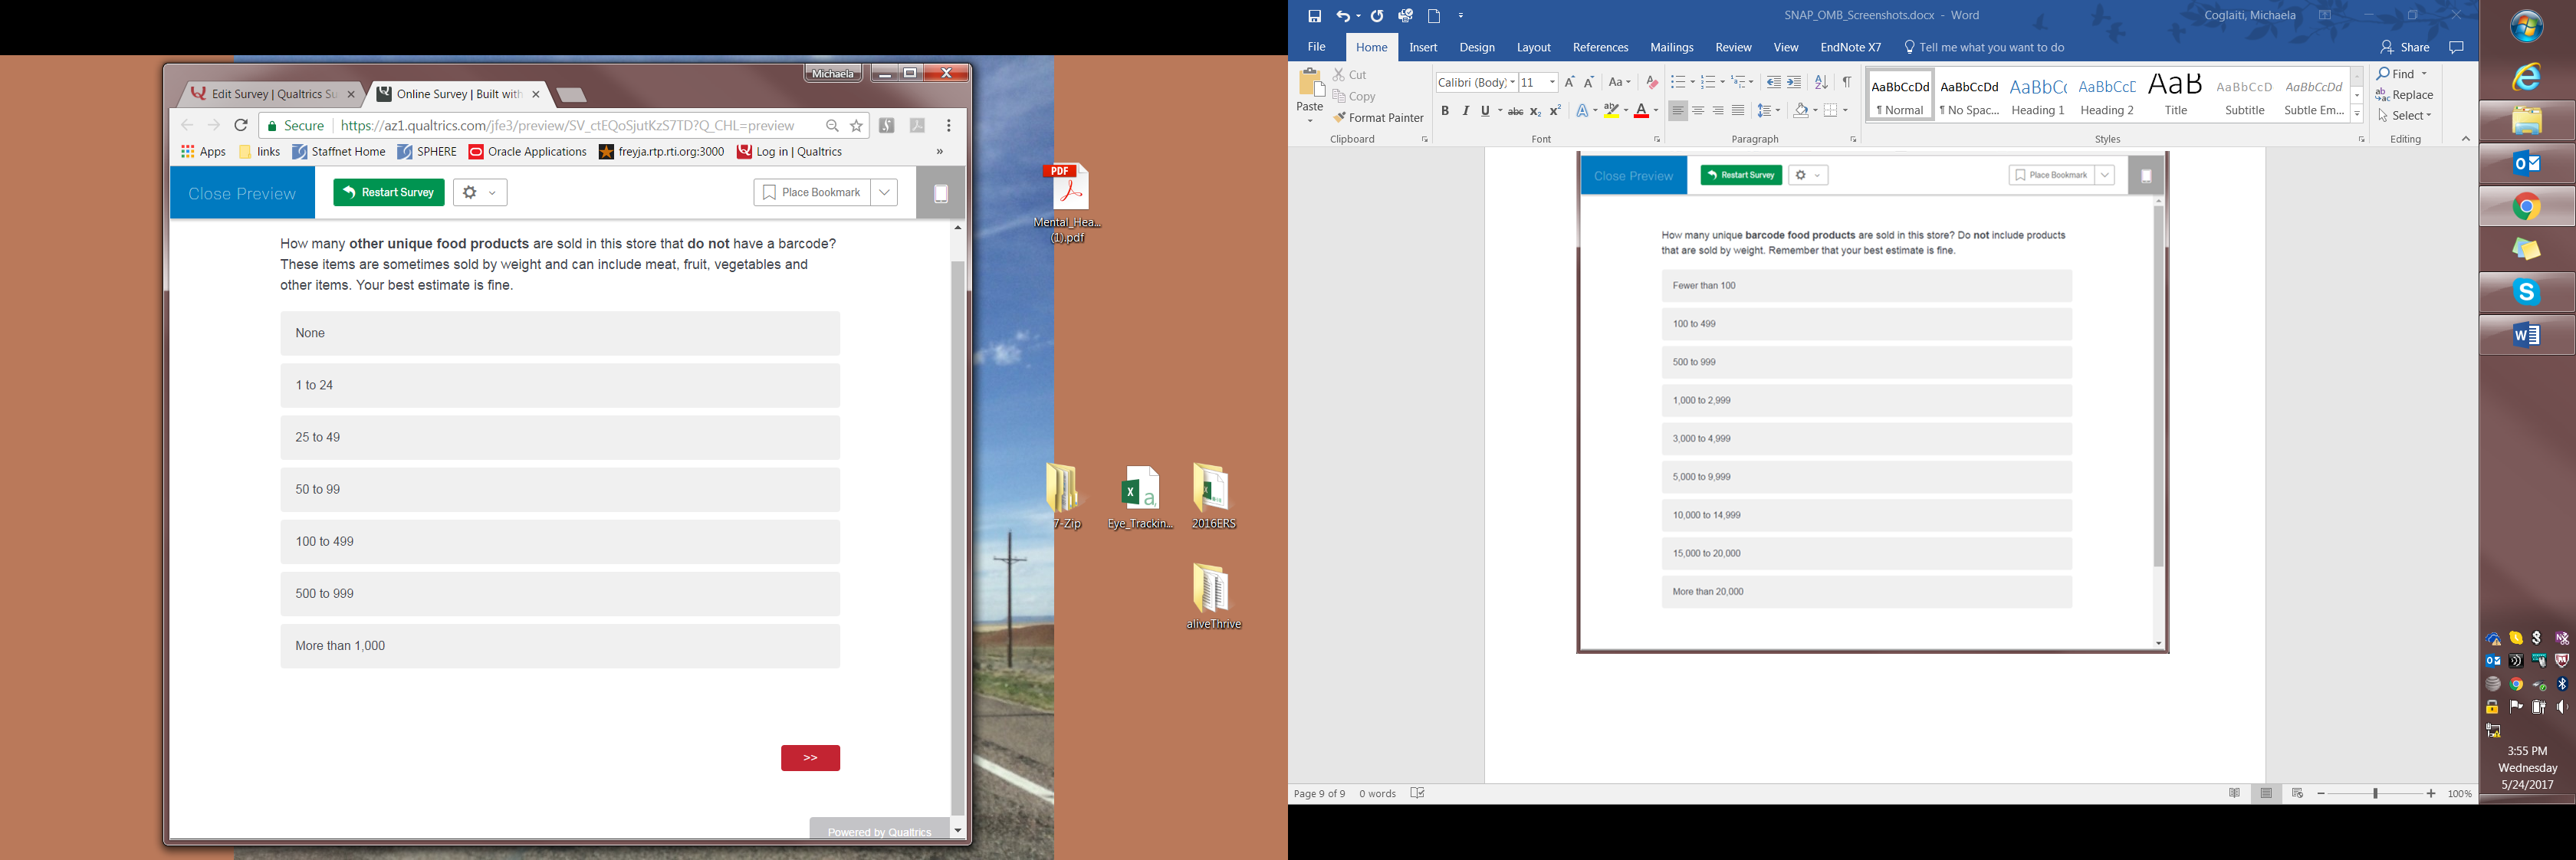Click the mobile preview icon in Qualtrics
The image size is (2576, 860).
(941, 194)
